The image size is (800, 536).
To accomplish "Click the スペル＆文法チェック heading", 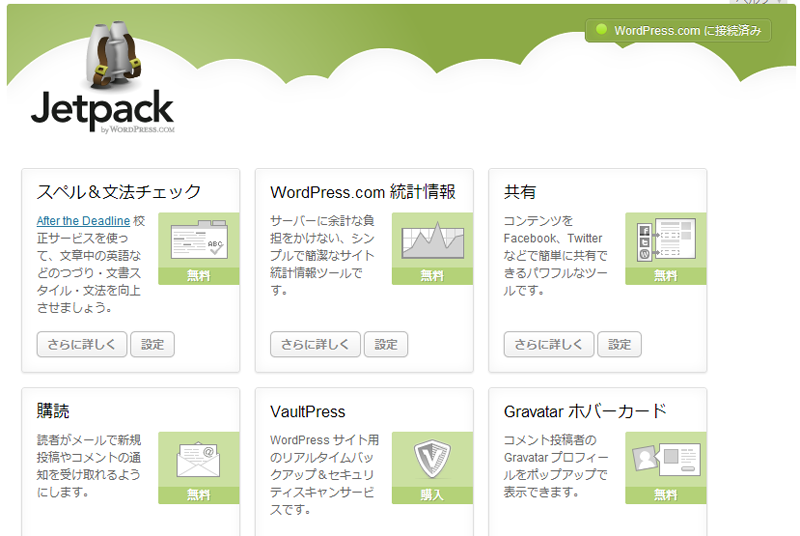I will (119, 192).
